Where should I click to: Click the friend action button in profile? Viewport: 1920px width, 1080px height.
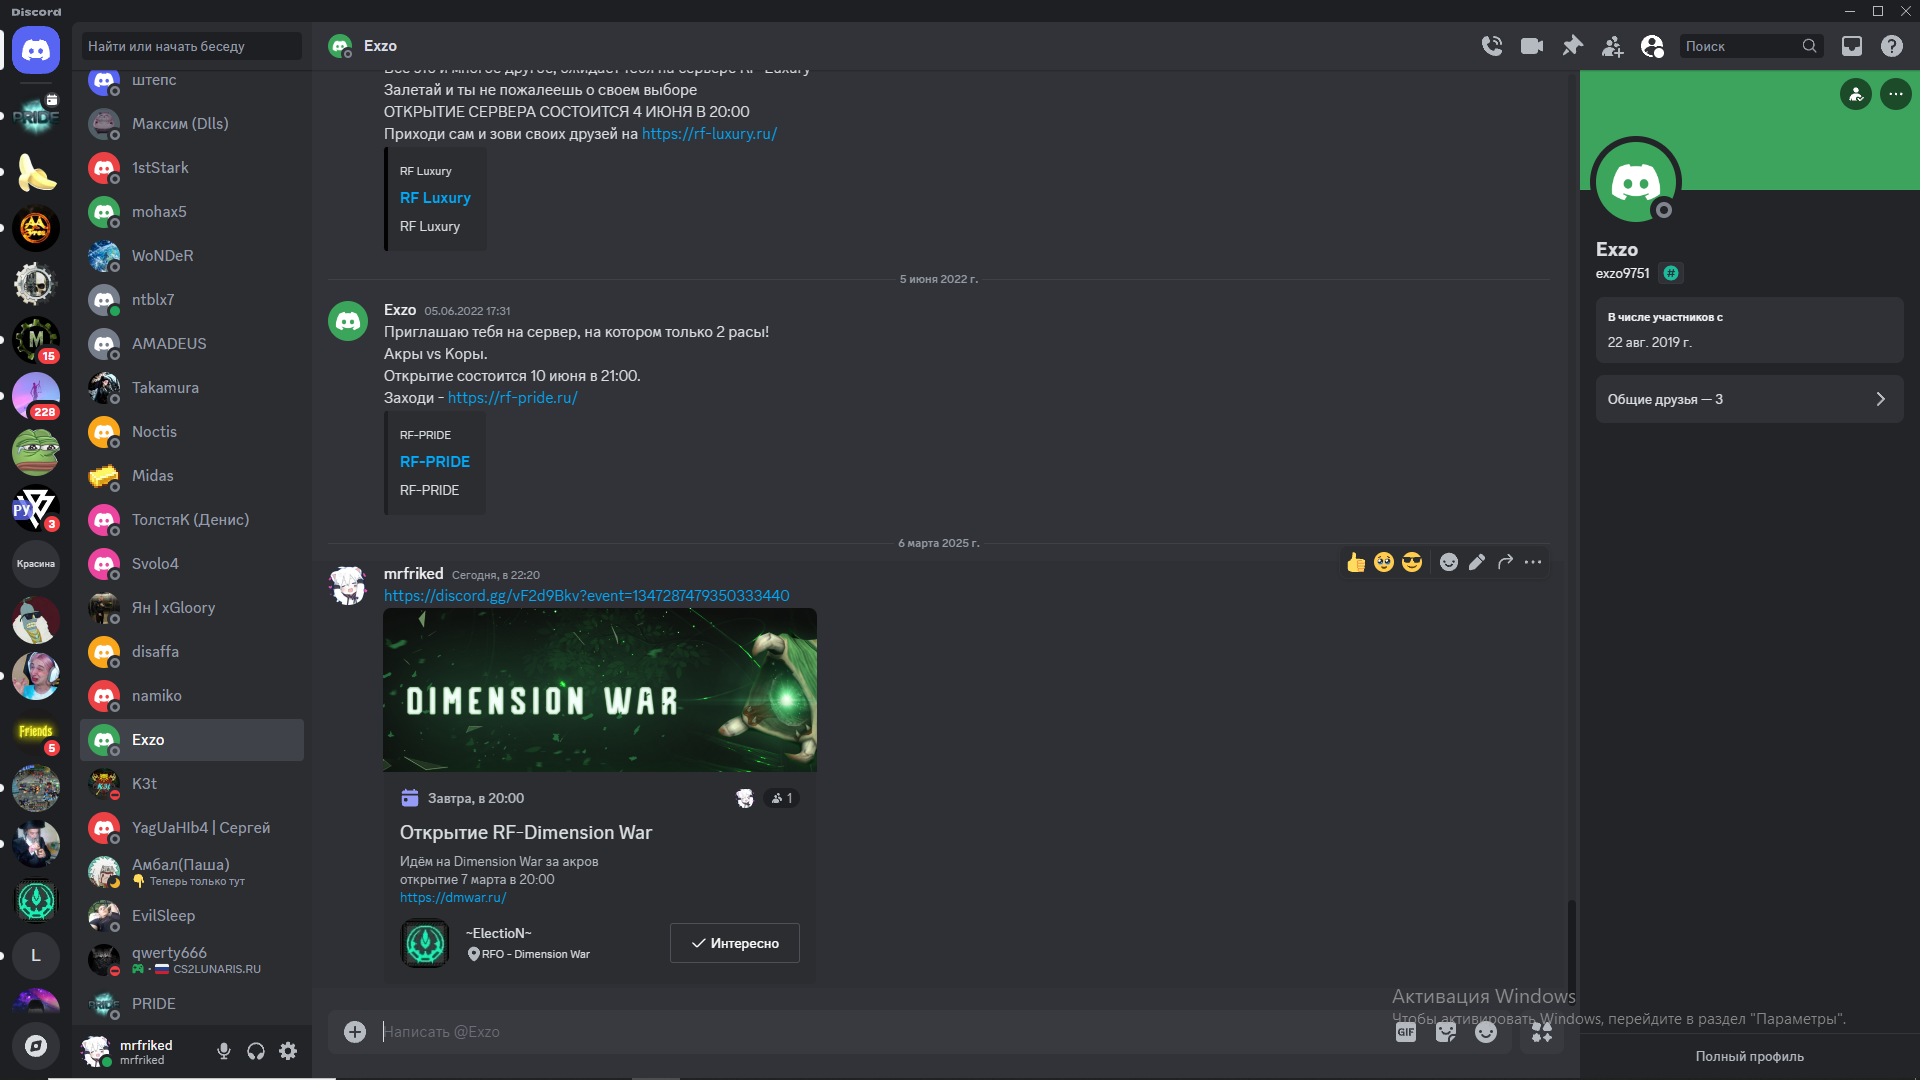point(1856,94)
